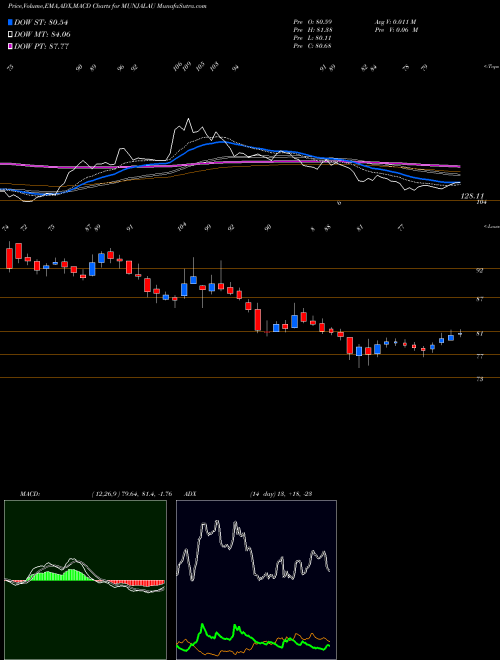Click the blue DOW ST legend swatch
Image resolution: width=500 pixels, height=660 pixels.
10,22
